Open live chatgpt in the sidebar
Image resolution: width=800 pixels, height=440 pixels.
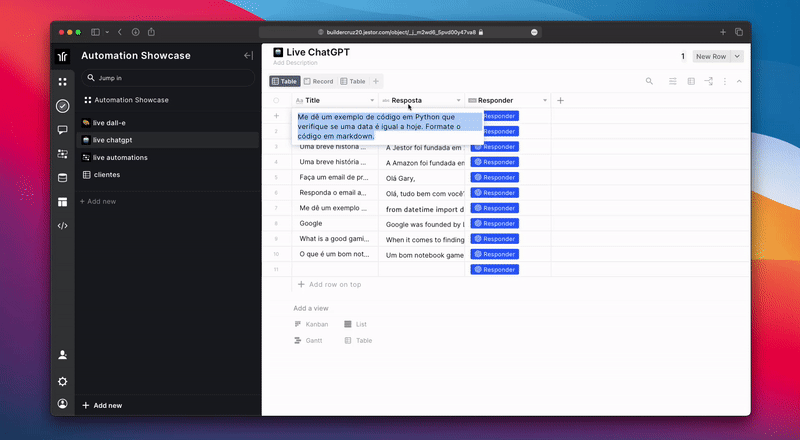pos(168,140)
